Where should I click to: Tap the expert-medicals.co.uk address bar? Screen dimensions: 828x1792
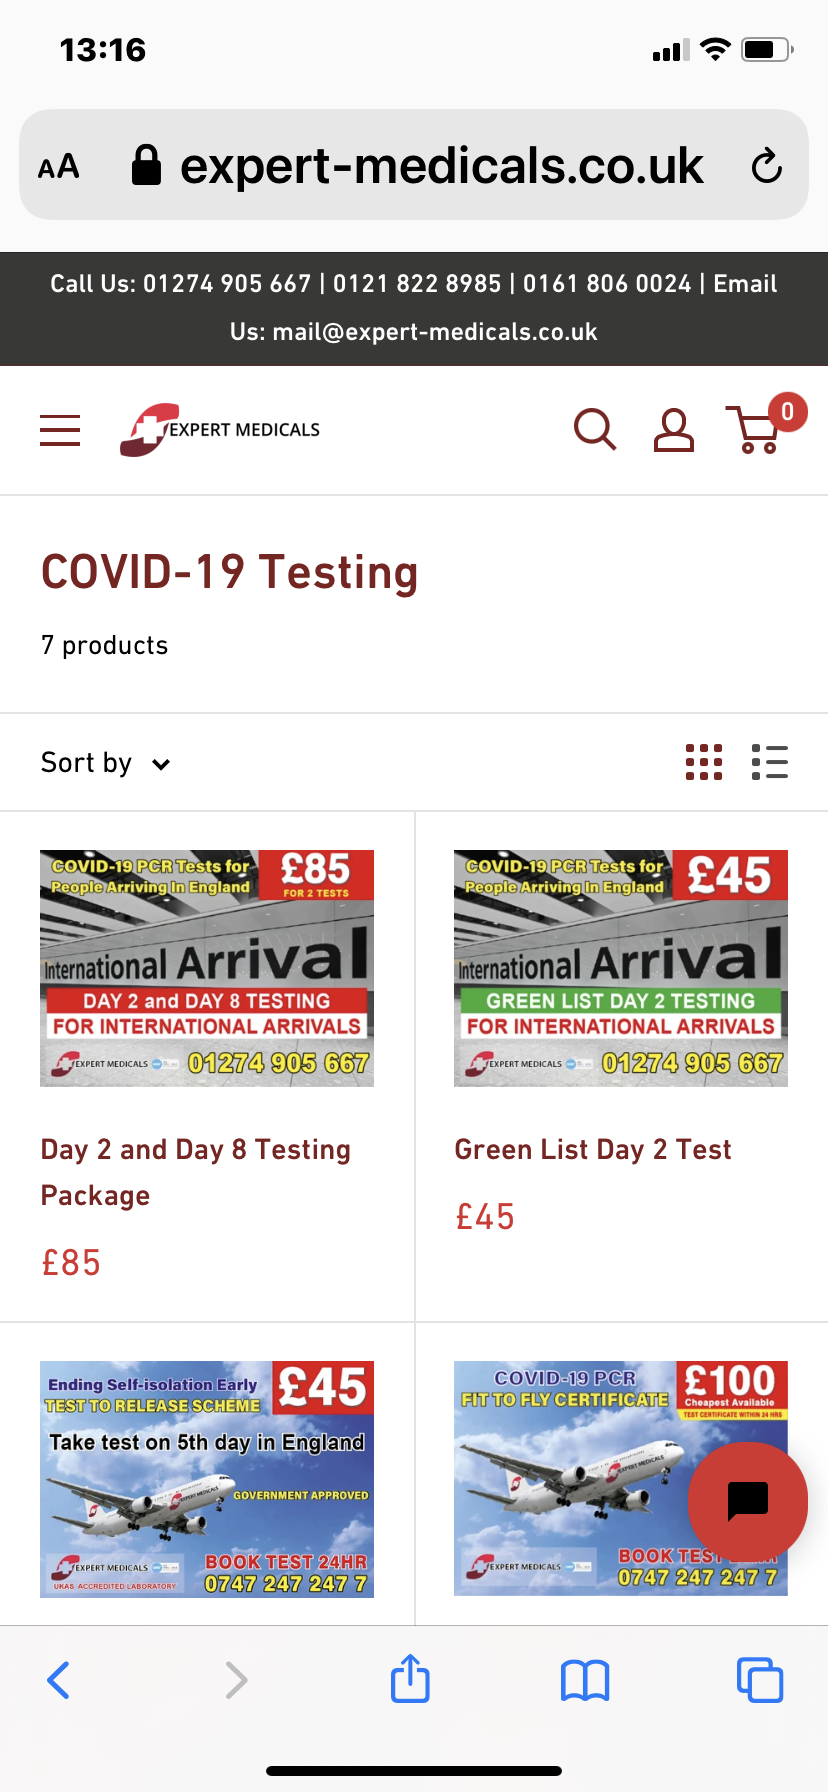coord(441,166)
